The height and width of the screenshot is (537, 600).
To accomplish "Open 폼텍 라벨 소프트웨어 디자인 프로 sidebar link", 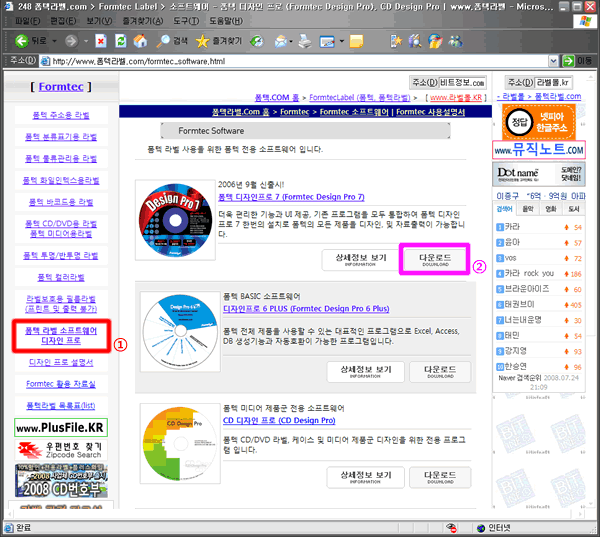I will point(61,336).
